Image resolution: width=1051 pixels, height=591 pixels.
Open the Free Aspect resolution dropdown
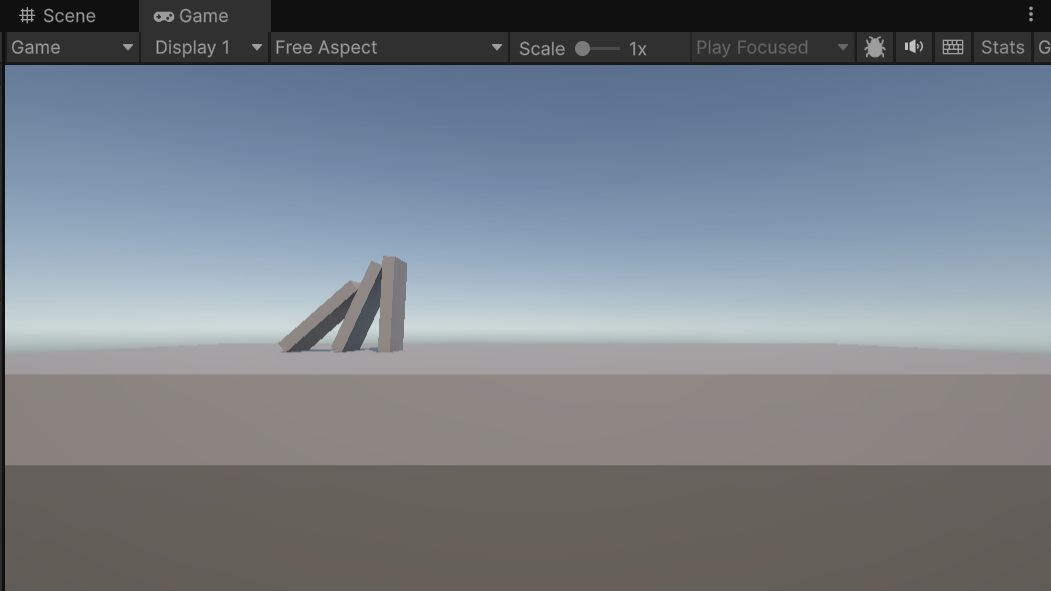tap(389, 47)
